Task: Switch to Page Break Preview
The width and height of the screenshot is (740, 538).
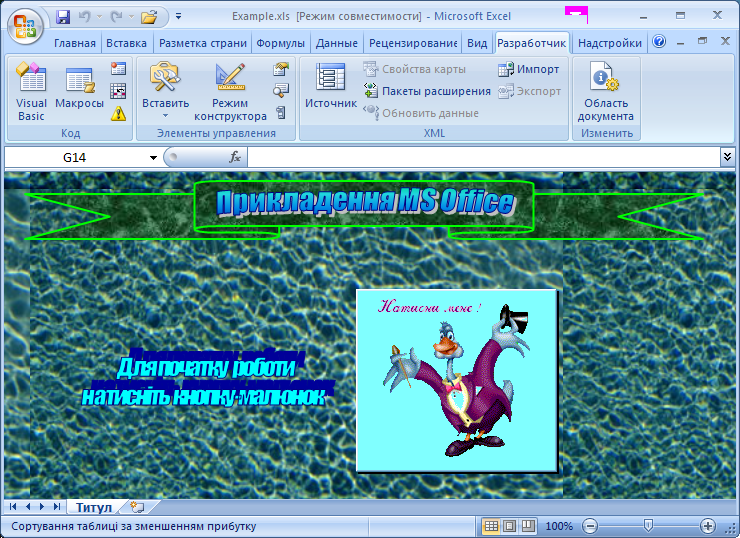Action: [x=528, y=526]
